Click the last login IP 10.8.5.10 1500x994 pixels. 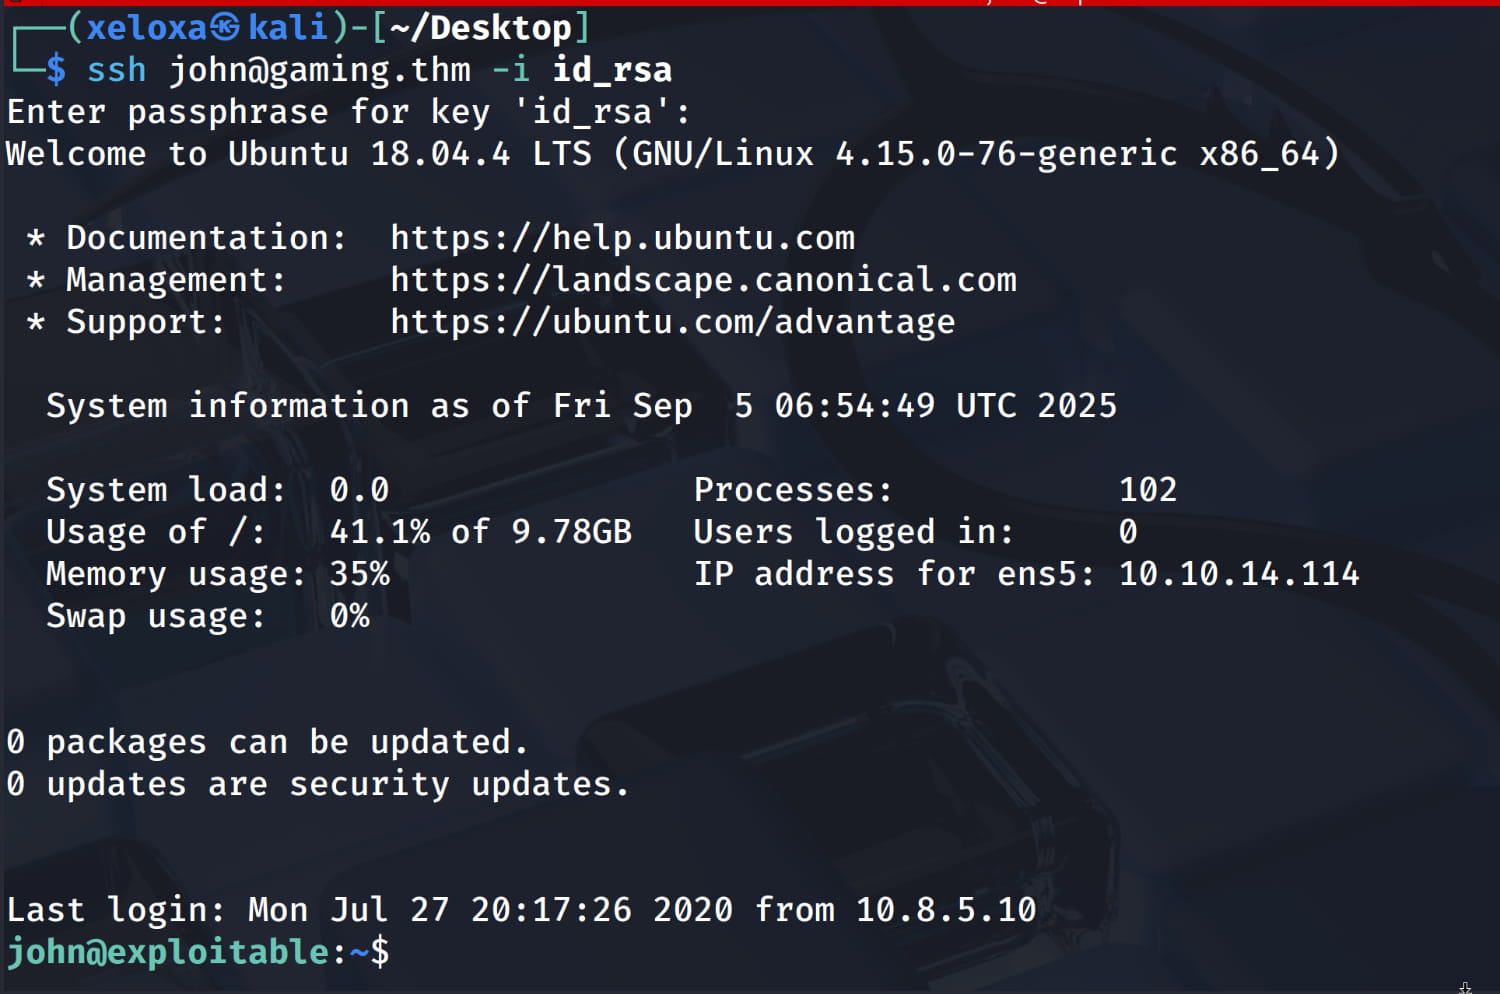tap(945, 910)
